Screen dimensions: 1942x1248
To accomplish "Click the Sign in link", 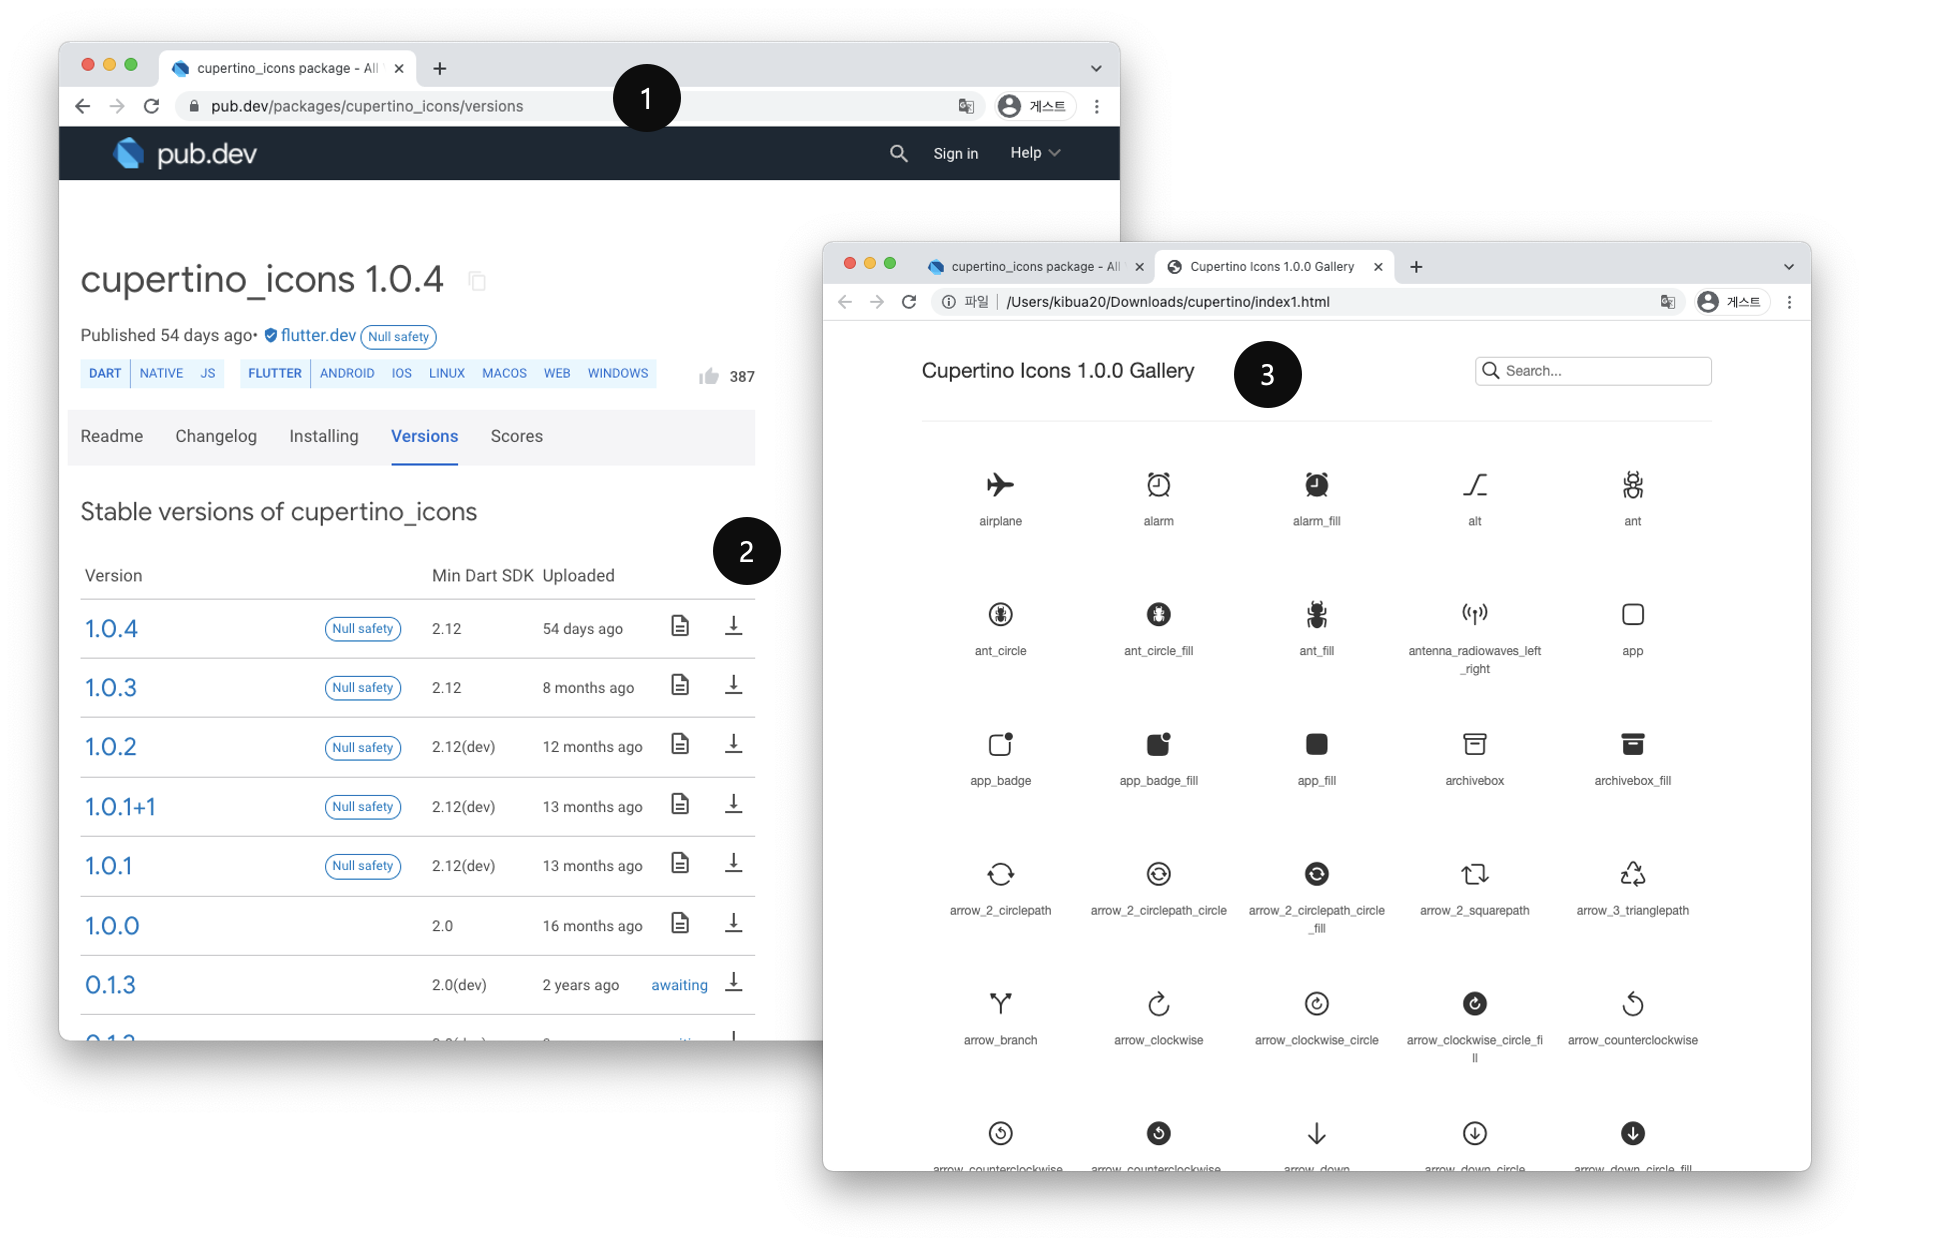I will tap(955, 153).
